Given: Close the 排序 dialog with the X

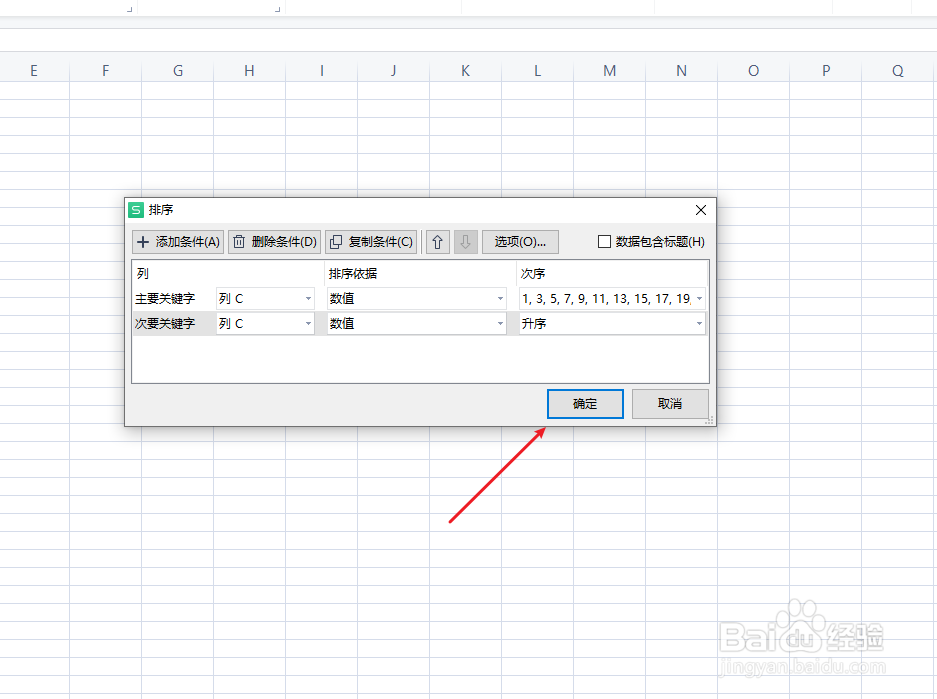Looking at the screenshot, I should (700, 210).
